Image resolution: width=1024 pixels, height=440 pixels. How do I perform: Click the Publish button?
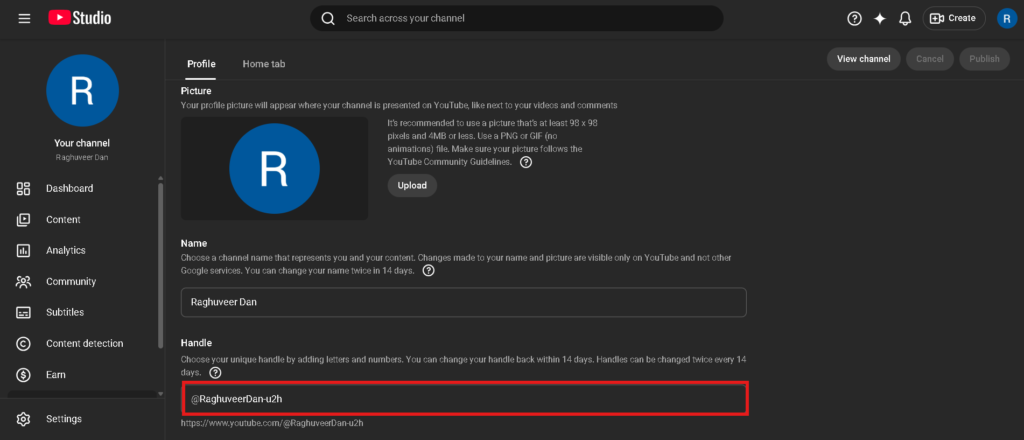click(x=984, y=59)
